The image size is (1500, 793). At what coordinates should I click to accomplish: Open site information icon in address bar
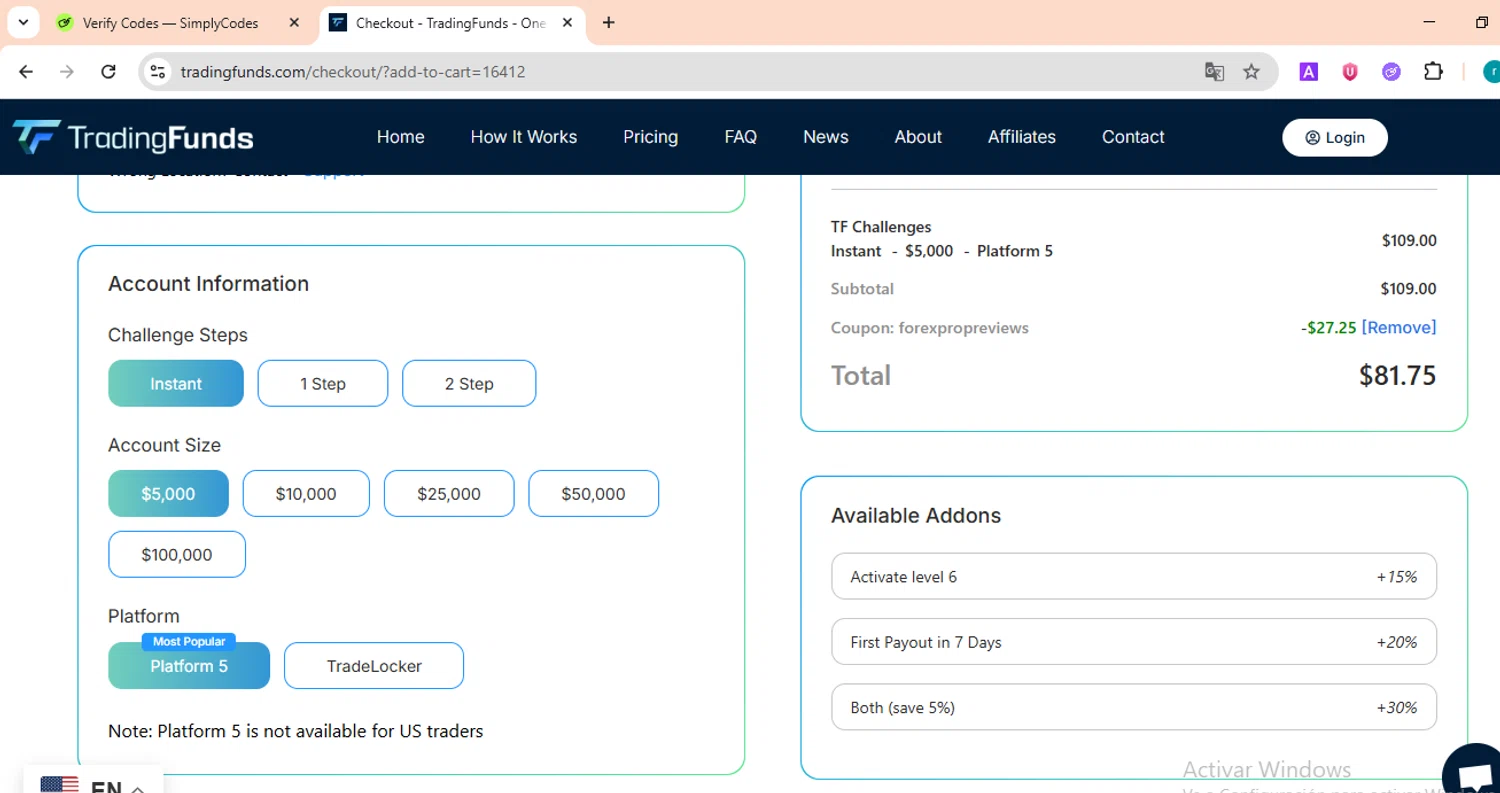[x=157, y=72]
